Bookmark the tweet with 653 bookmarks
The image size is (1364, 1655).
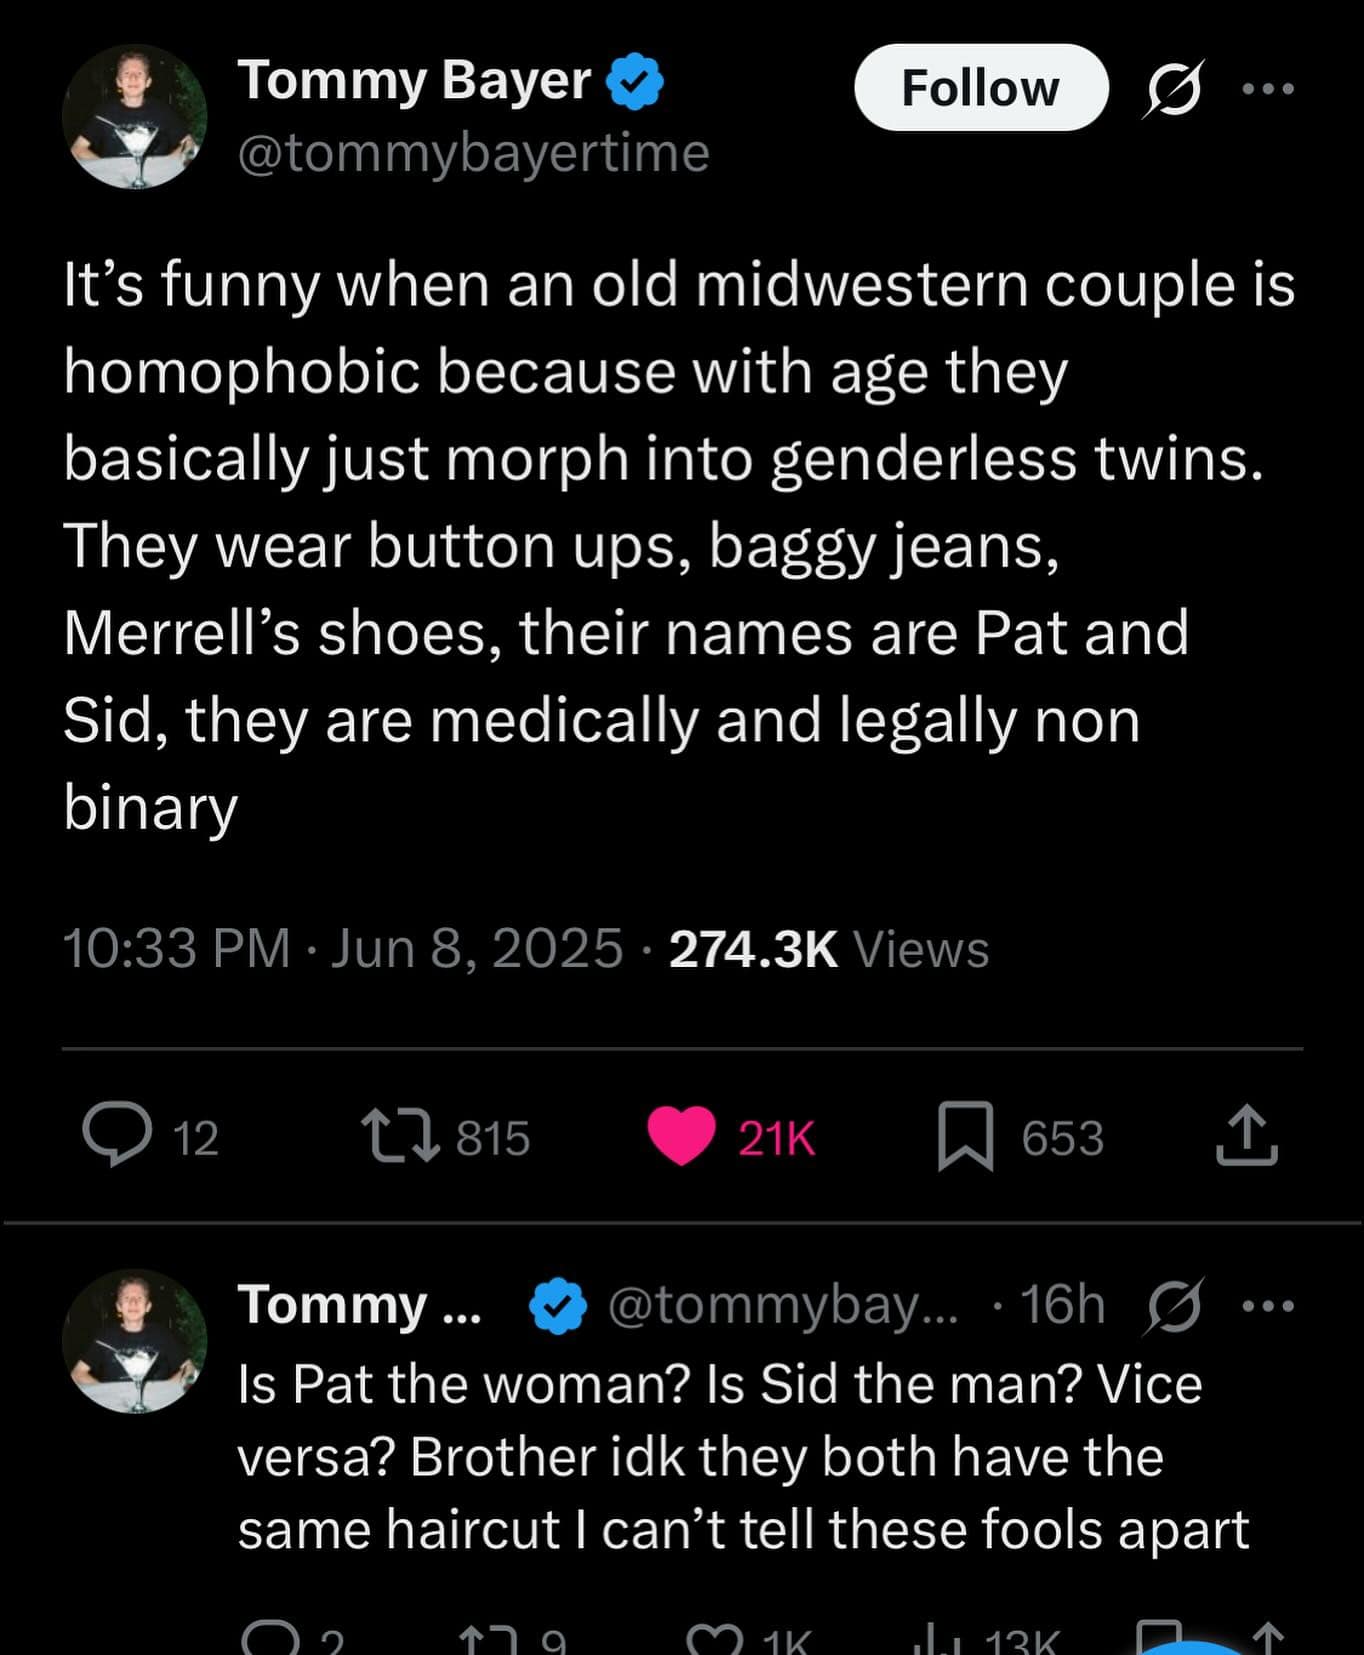[x=965, y=1137]
